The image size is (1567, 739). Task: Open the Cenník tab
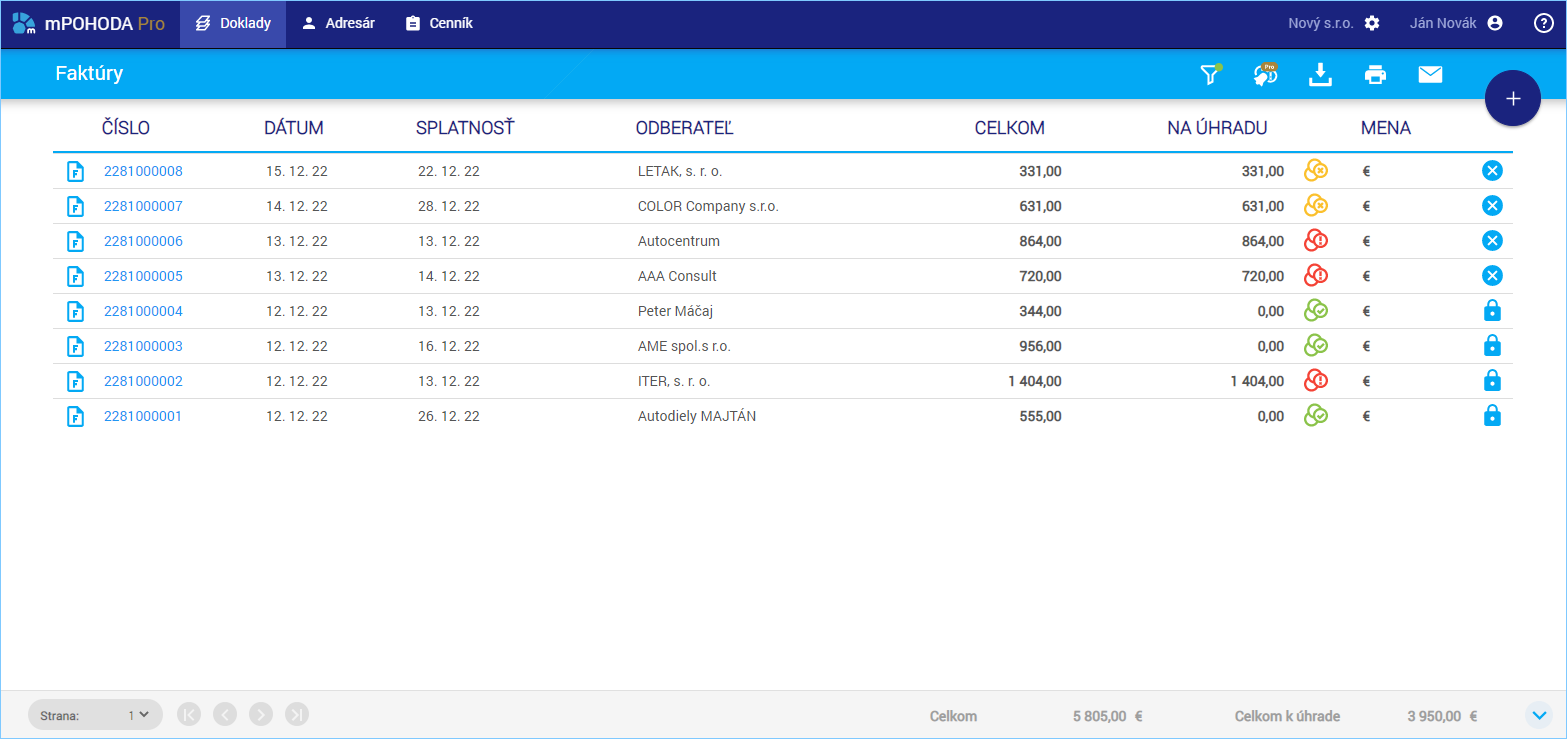(439, 23)
